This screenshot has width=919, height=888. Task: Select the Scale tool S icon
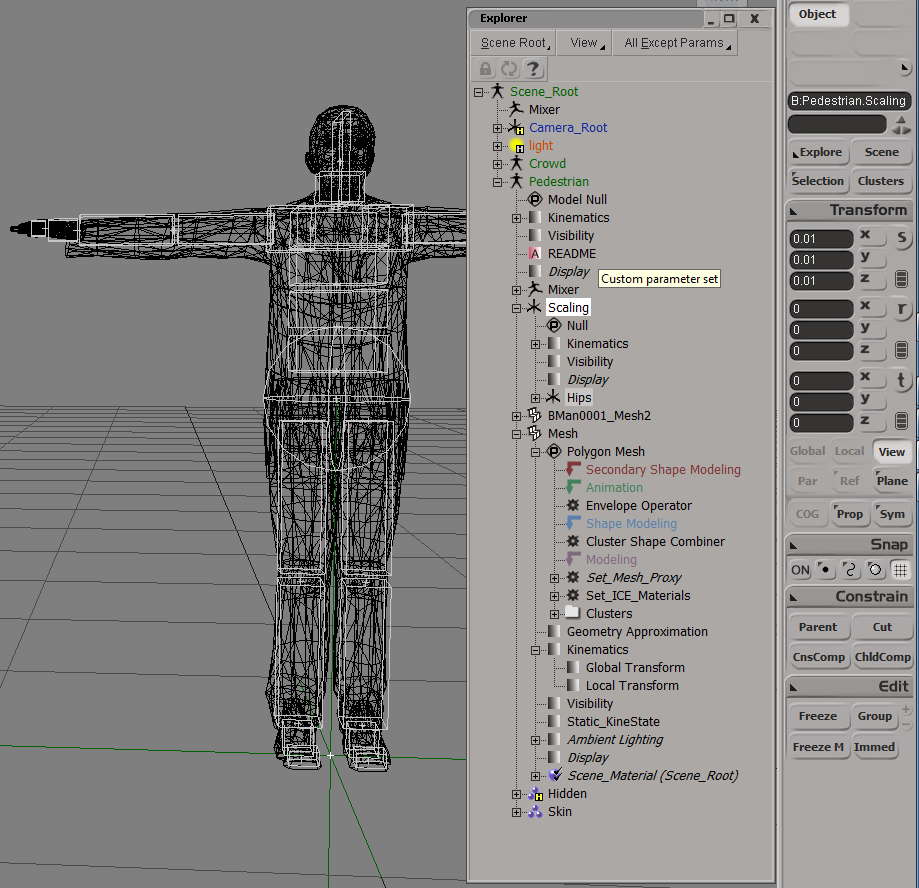pos(901,238)
